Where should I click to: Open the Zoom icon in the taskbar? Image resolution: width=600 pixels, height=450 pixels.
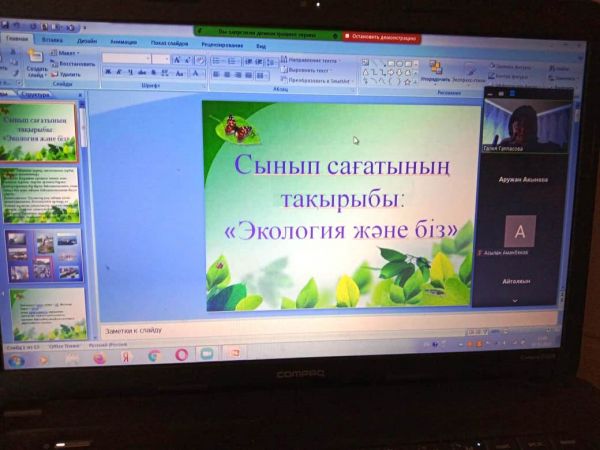click(x=207, y=354)
